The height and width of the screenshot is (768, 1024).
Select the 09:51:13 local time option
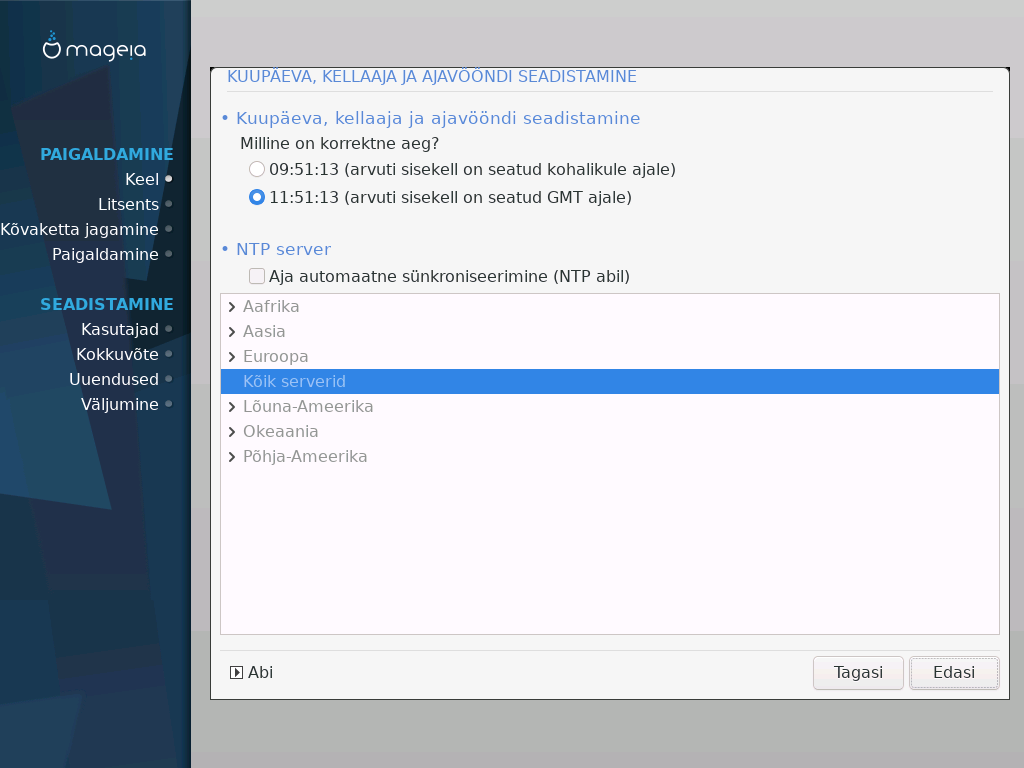(257, 169)
